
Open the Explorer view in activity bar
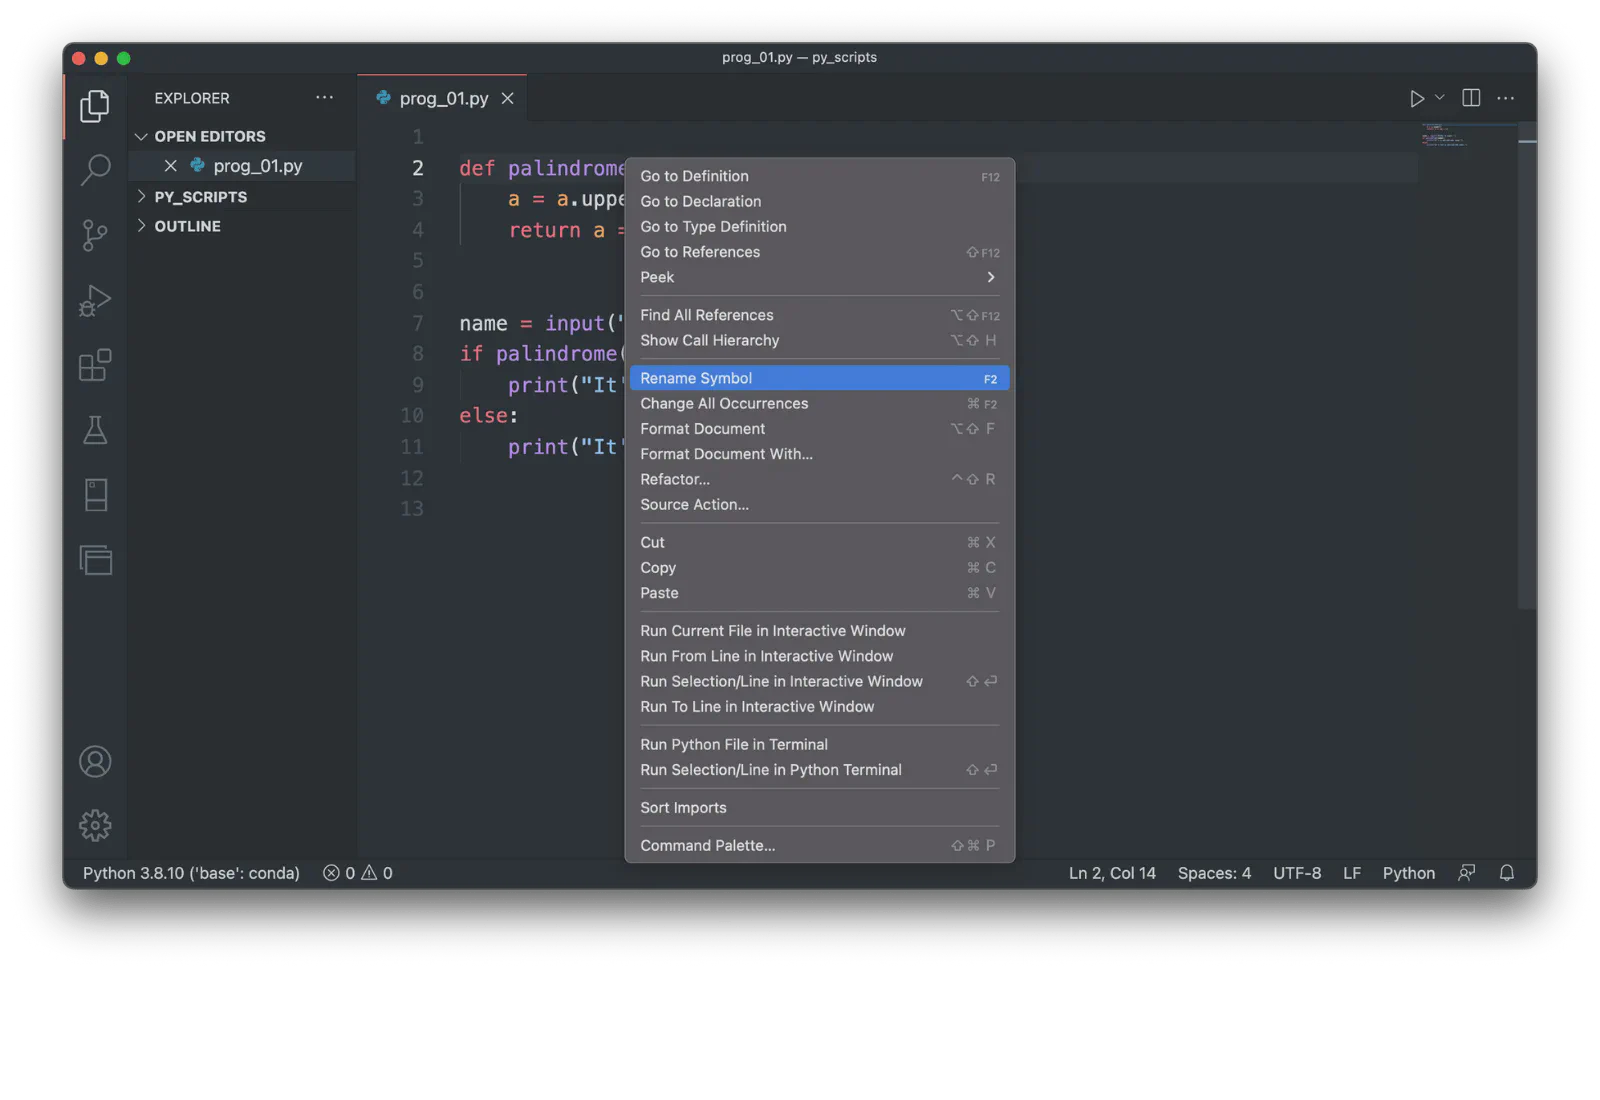(x=95, y=106)
